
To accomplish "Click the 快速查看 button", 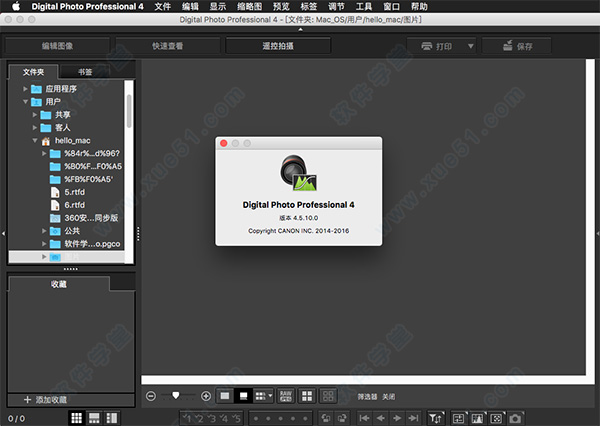I will (x=168, y=46).
